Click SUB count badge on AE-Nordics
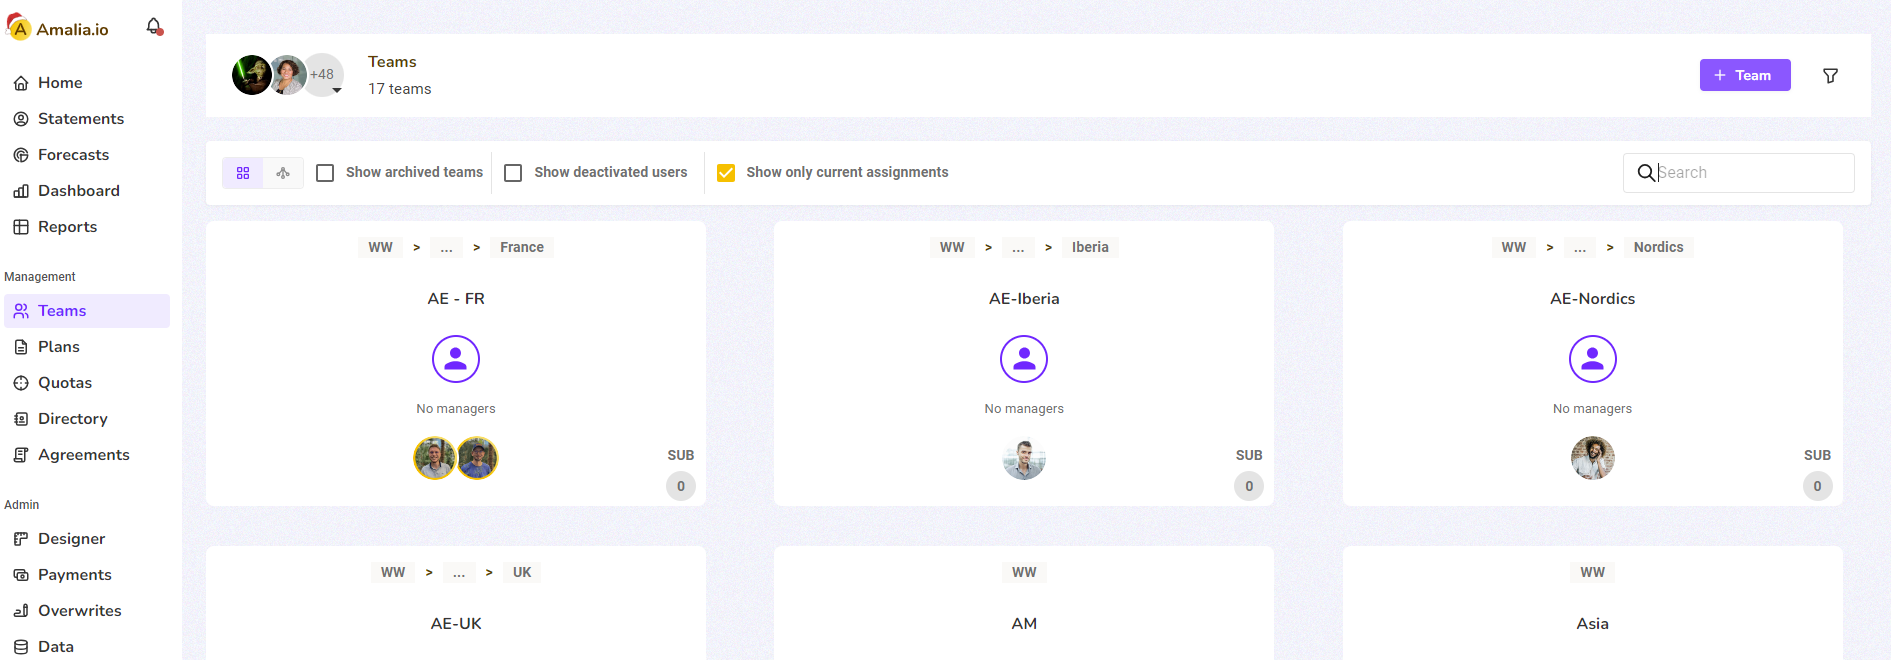Screen dimensions: 1891x660 (1817, 486)
